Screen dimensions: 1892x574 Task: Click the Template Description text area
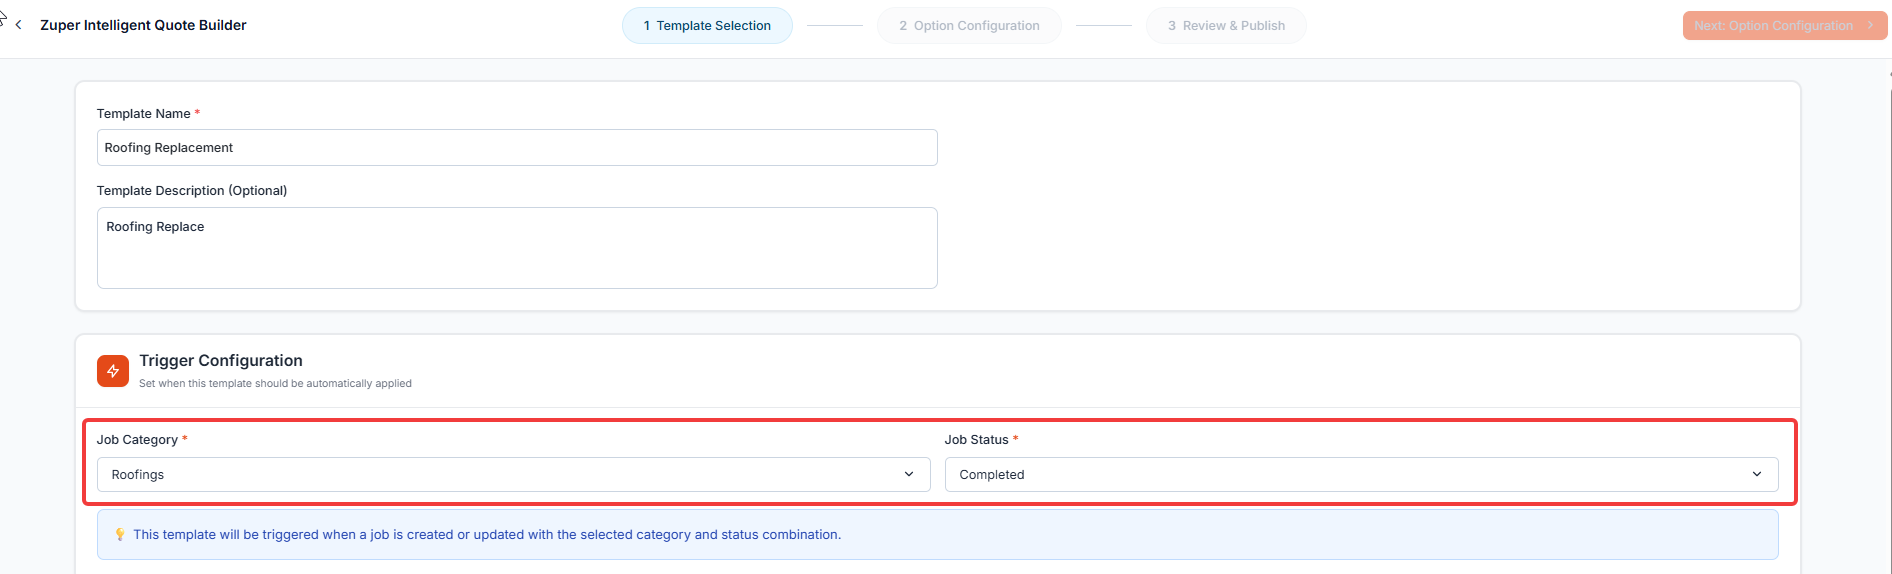coord(517,248)
